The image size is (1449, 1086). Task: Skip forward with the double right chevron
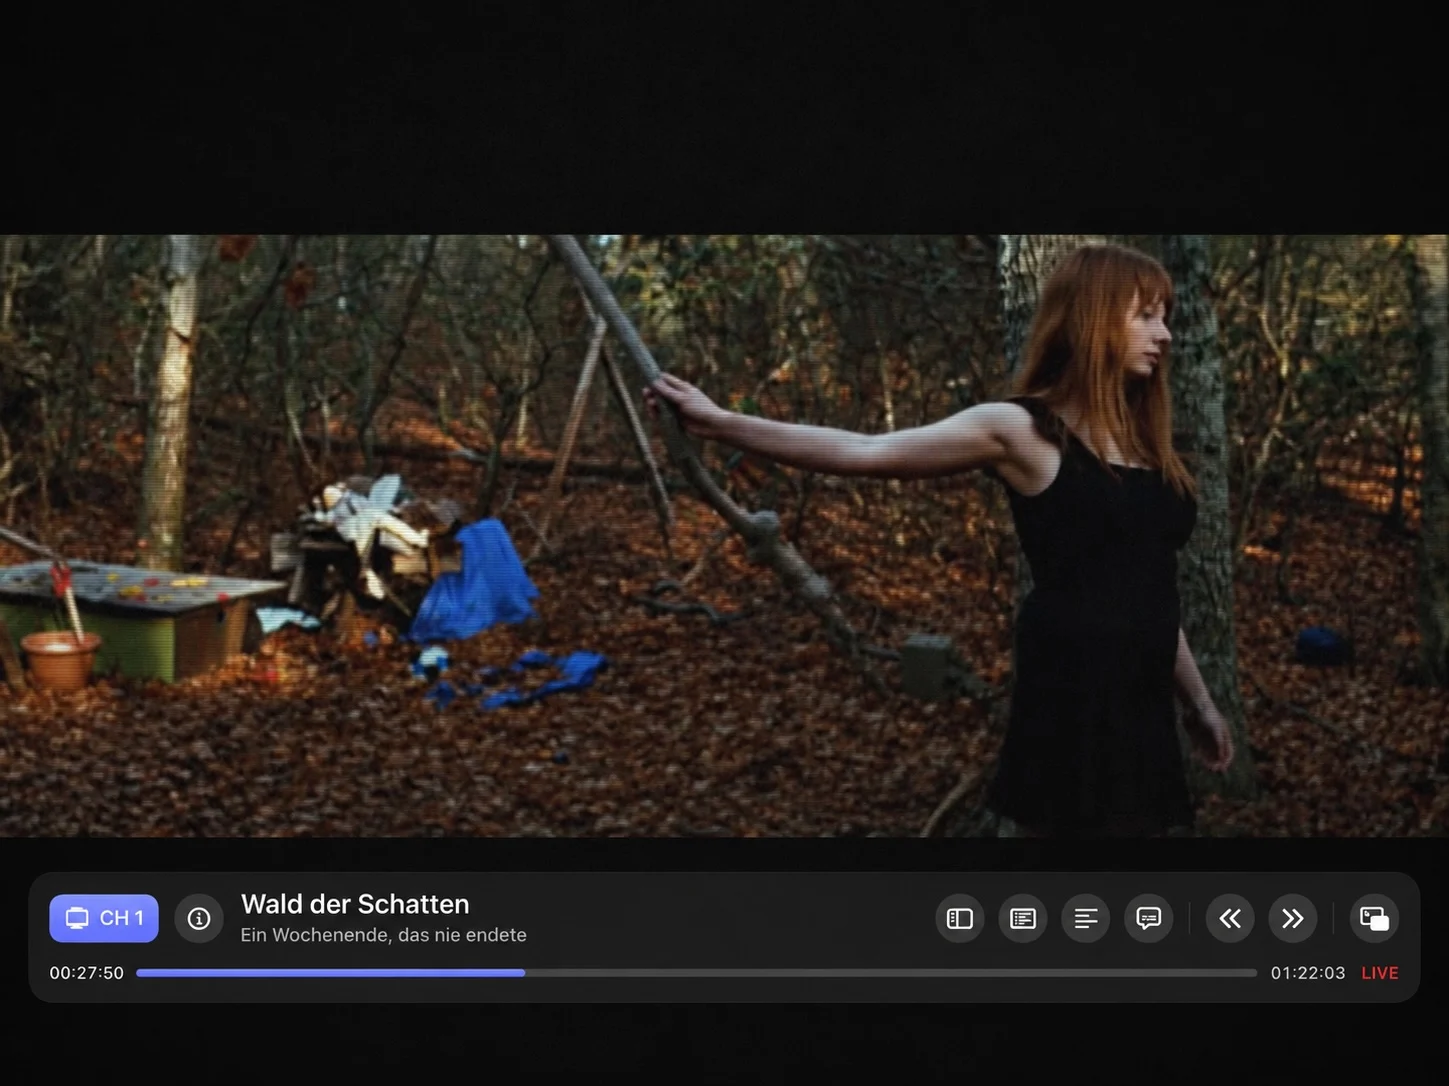tap(1293, 918)
